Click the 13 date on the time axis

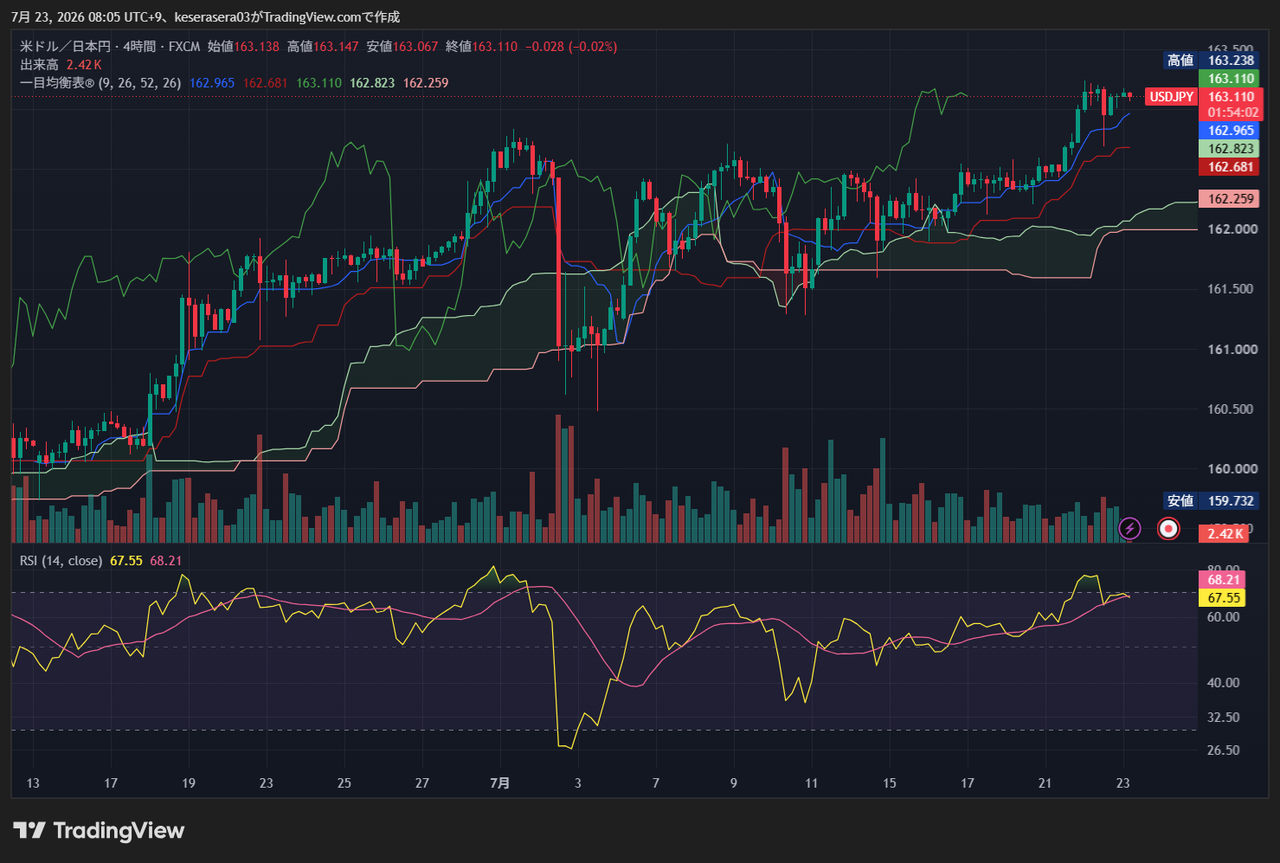coord(33,783)
